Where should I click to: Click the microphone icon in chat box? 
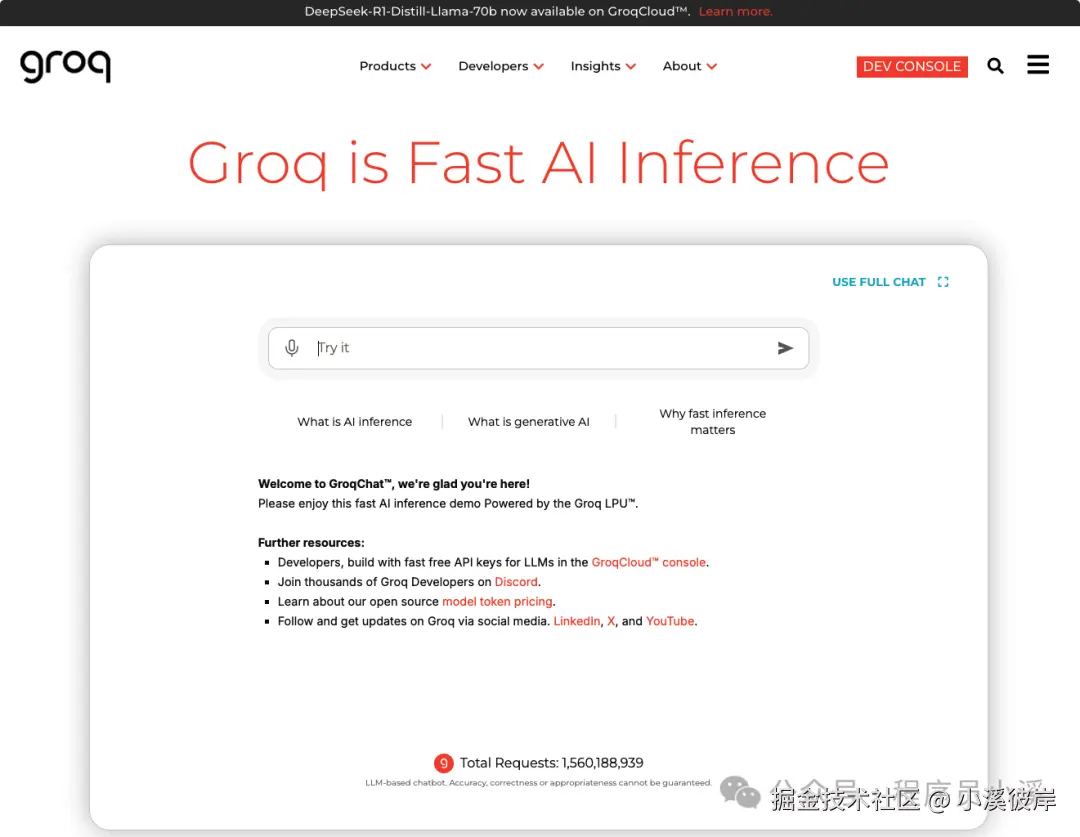pyautogui.click(x=292, y=348)
